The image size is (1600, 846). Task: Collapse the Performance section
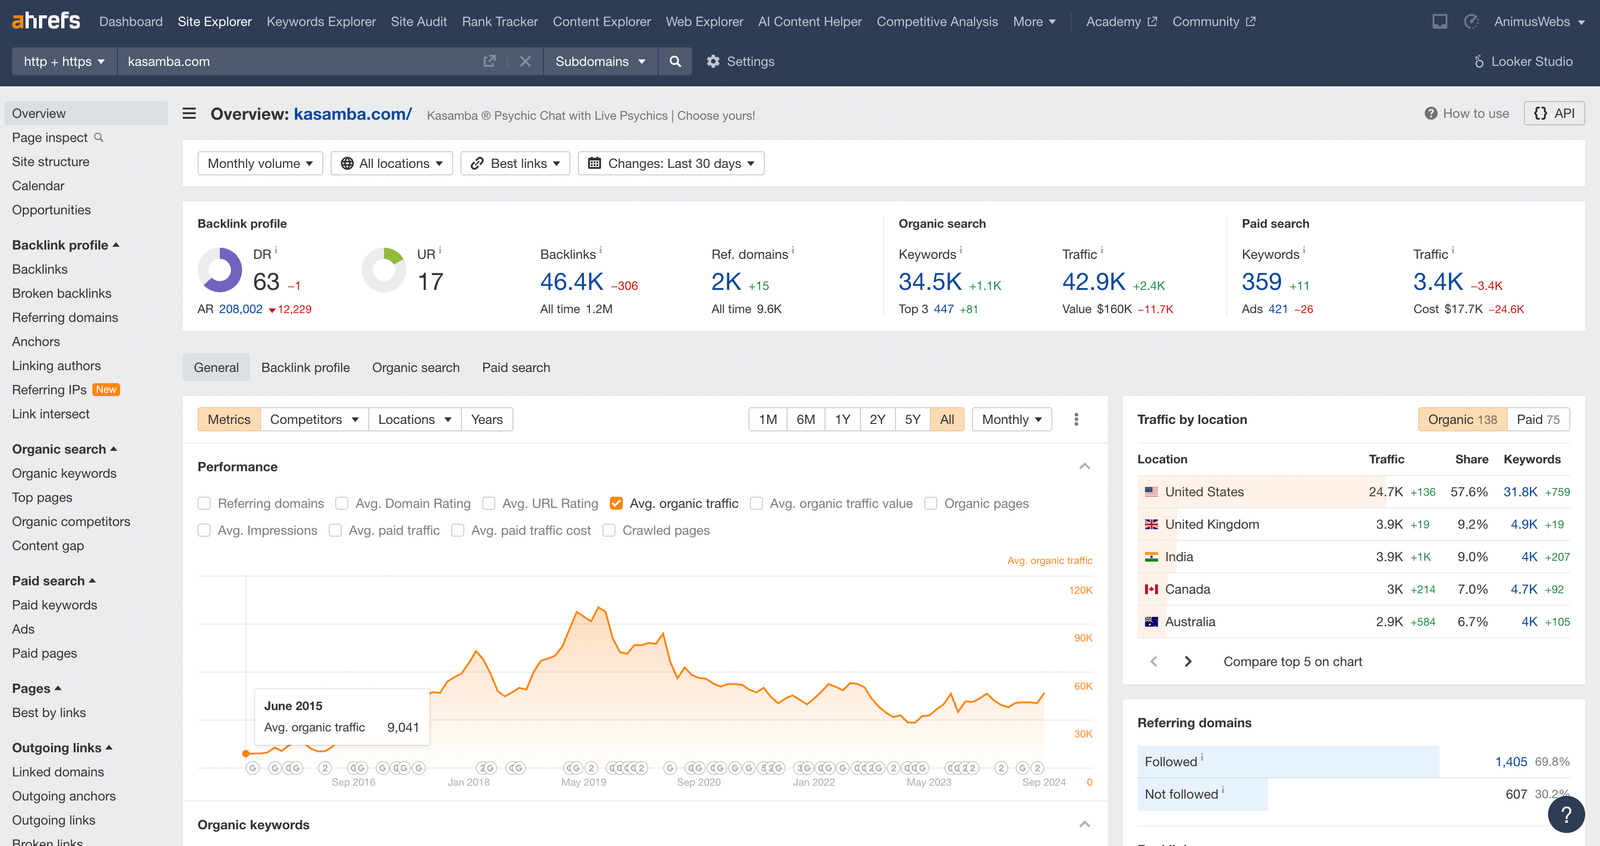[x=1084, y=467]
